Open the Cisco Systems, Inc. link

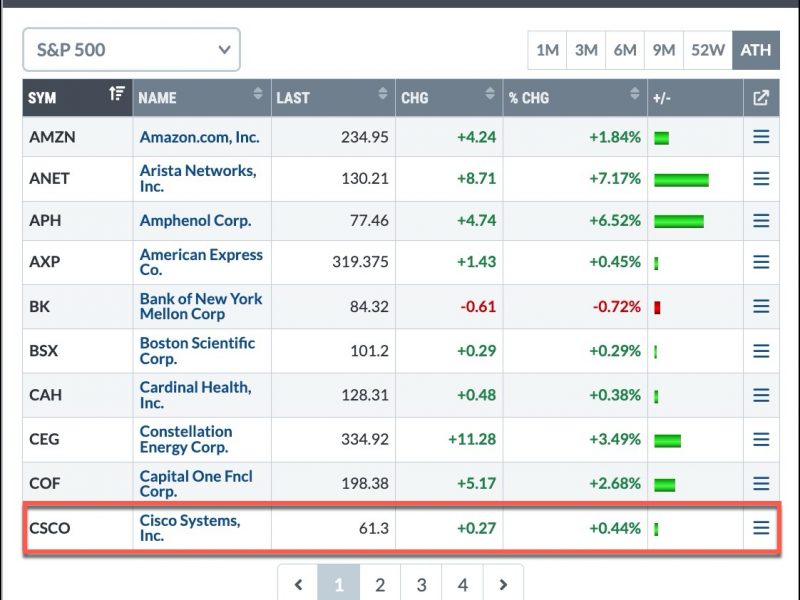point(190,528)
